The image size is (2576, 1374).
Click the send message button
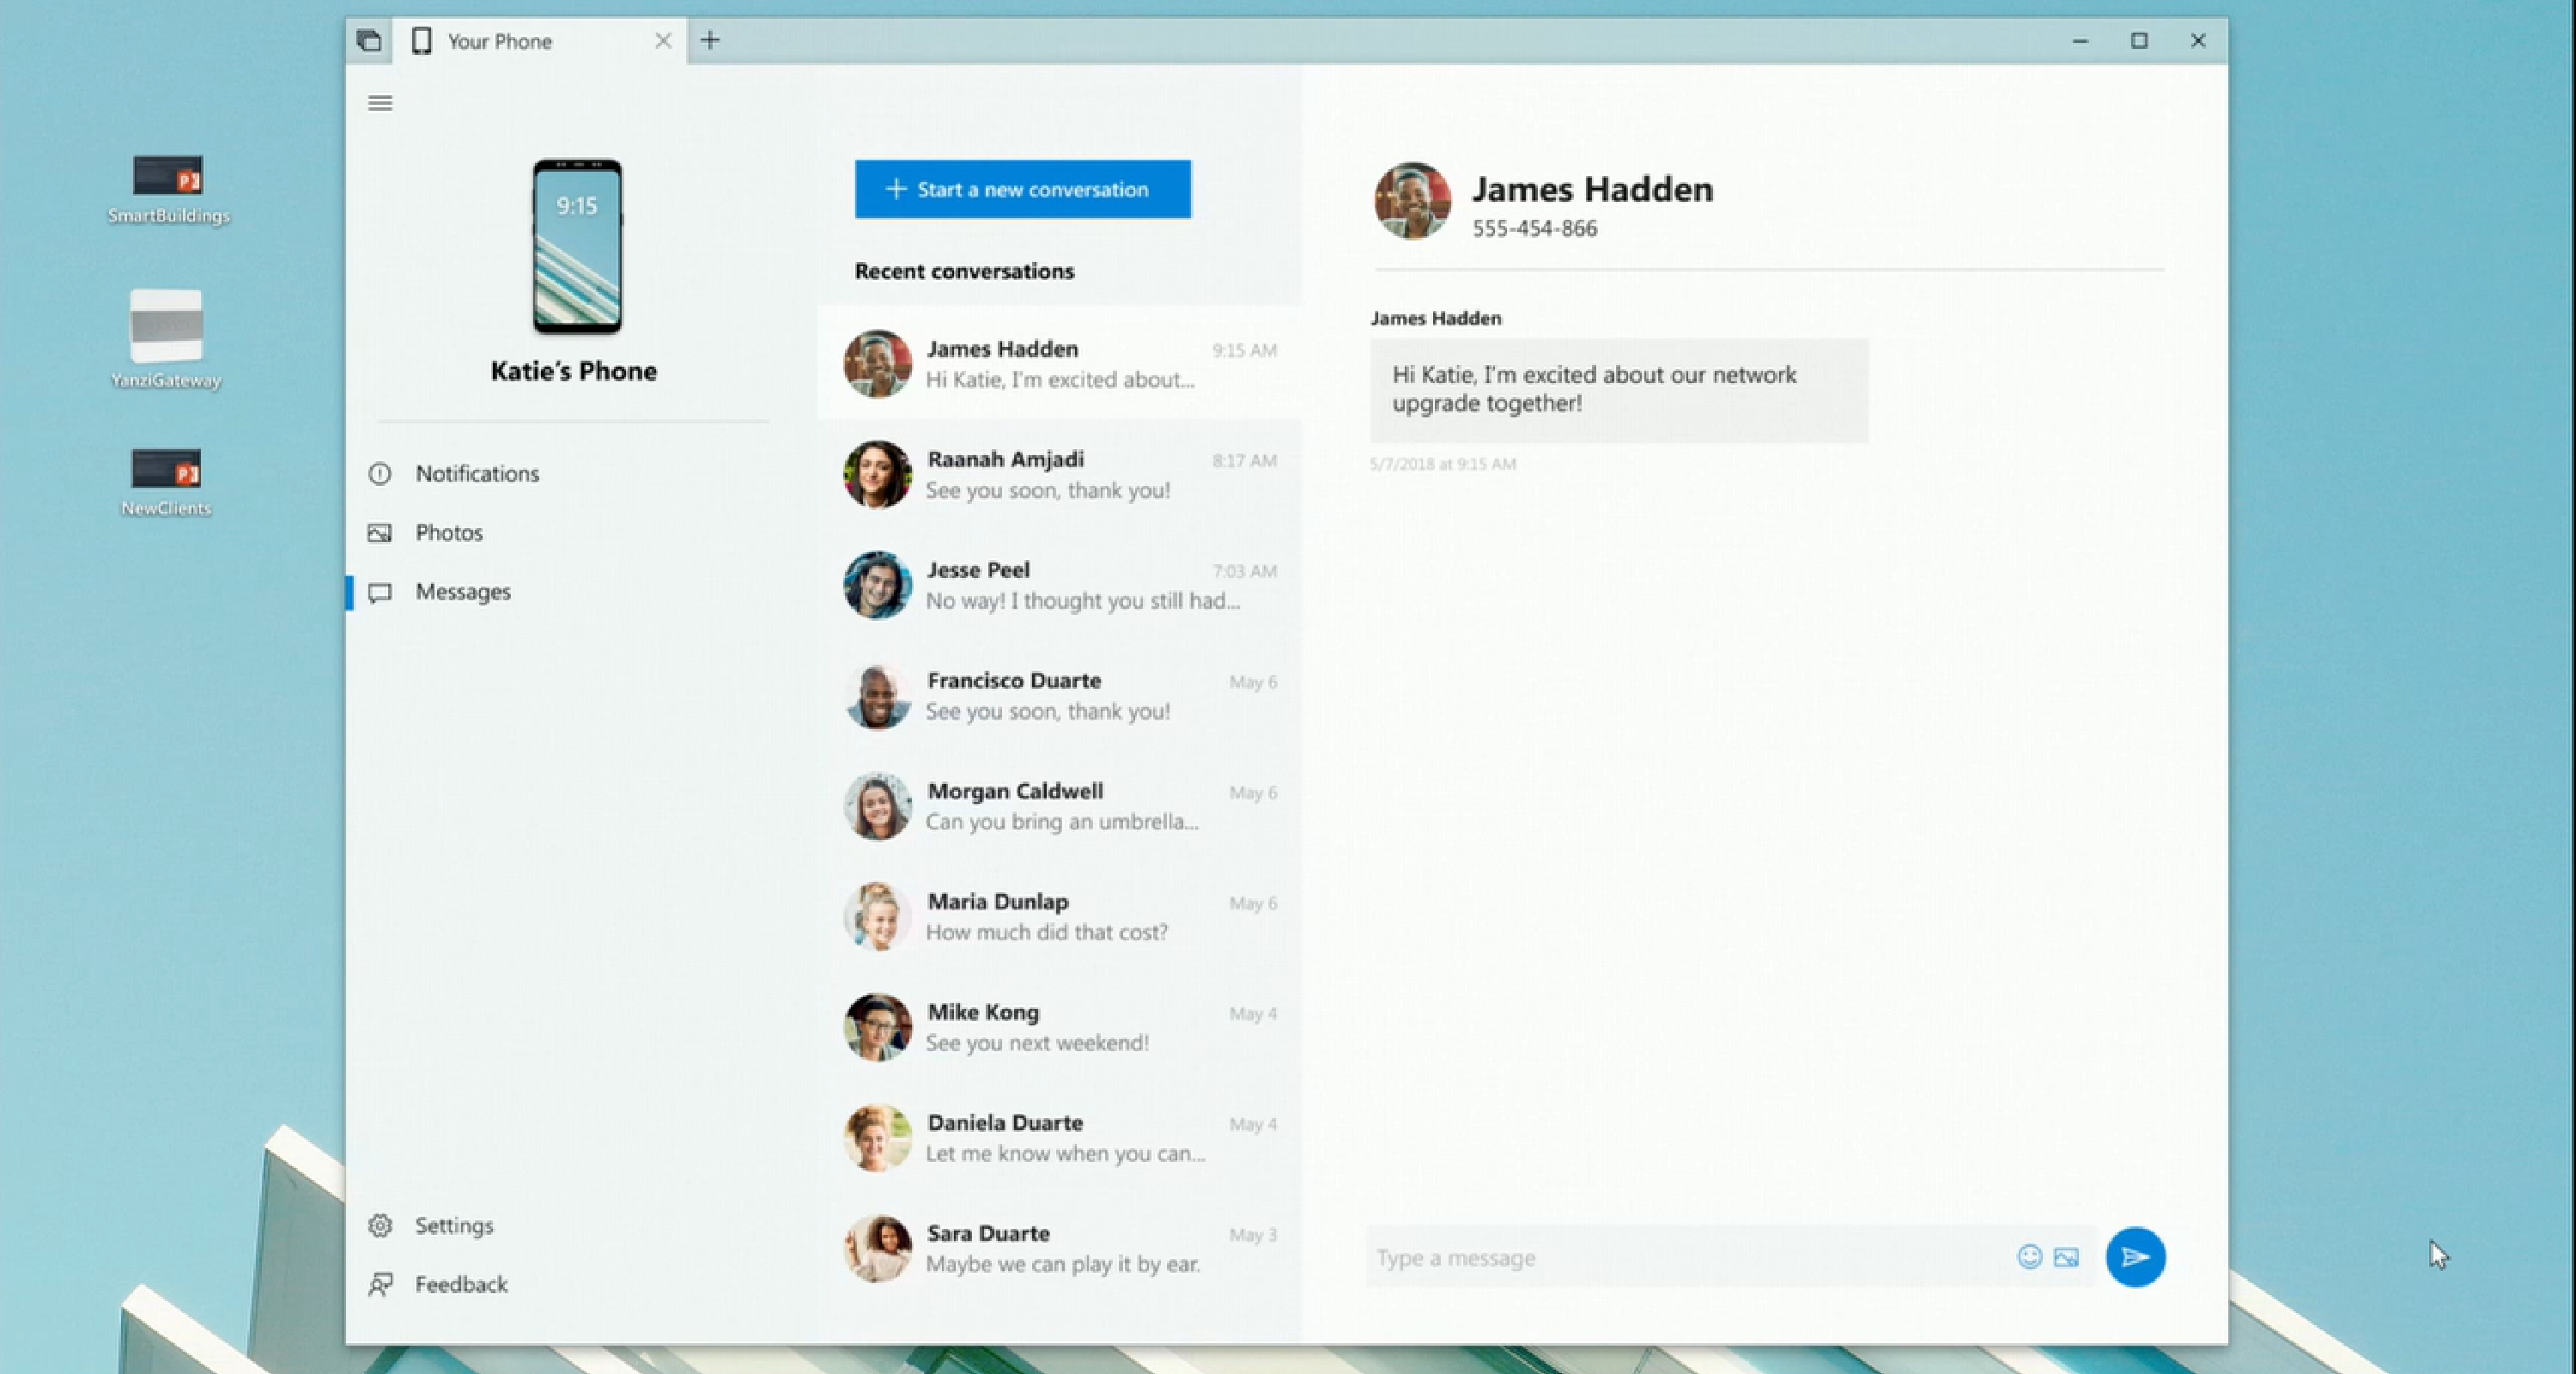(2135, 1256)
